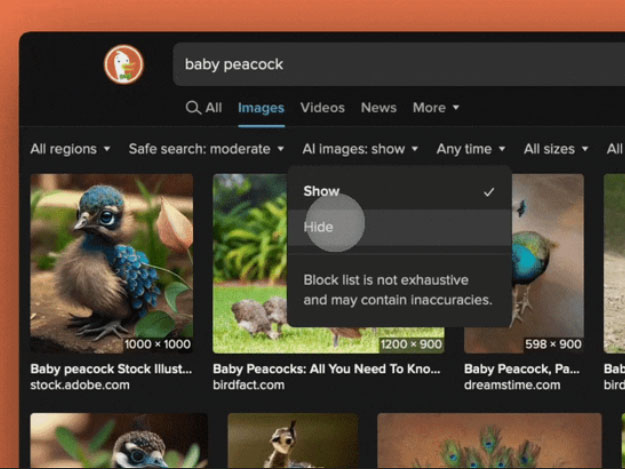The height and width of the screenshot is (469, 625).
Task: Open the Videos tab
Action: coord(322,108)
